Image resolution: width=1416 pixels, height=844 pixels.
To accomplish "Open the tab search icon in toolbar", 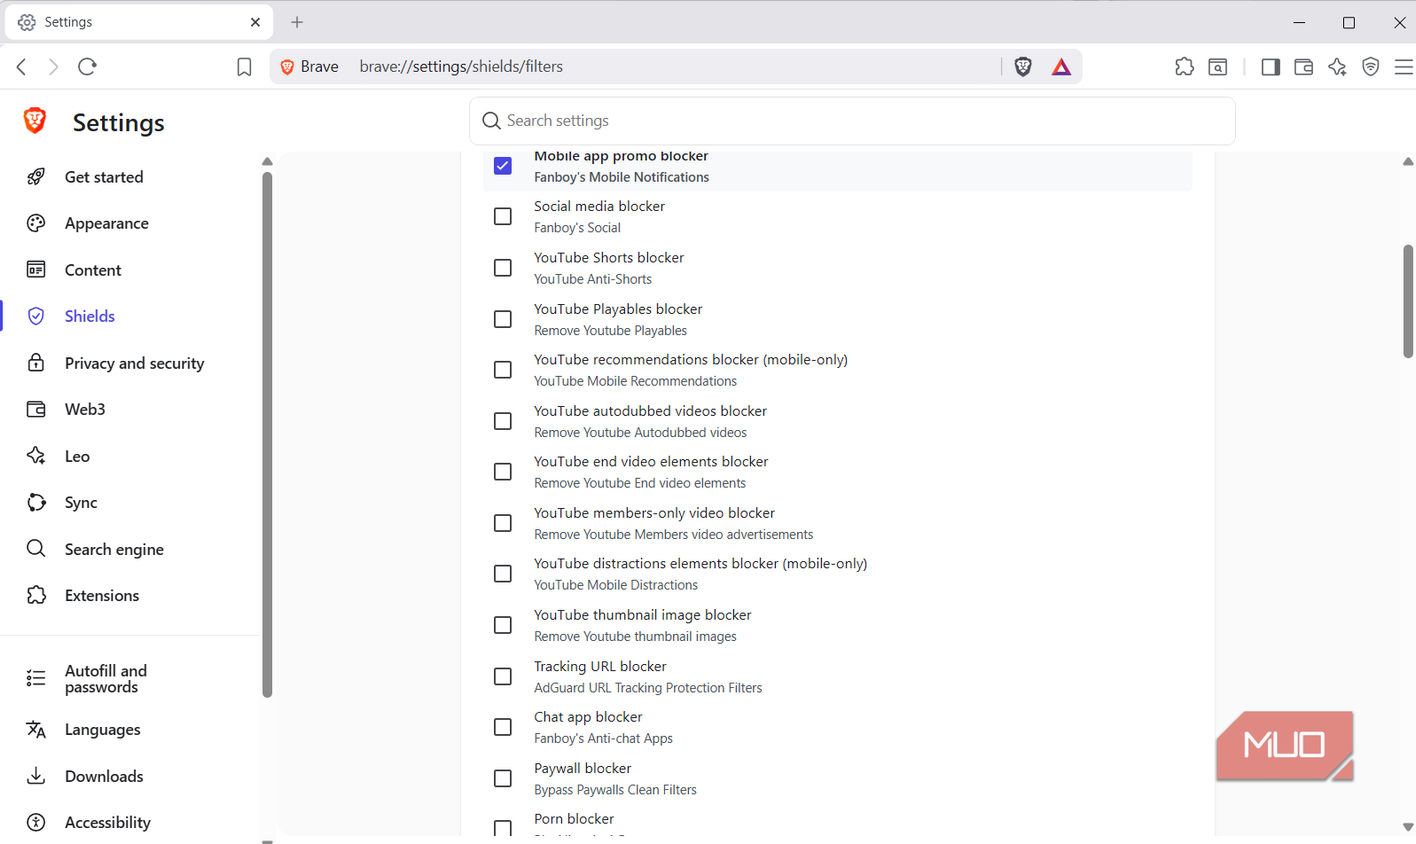I will click(1218, 67).
